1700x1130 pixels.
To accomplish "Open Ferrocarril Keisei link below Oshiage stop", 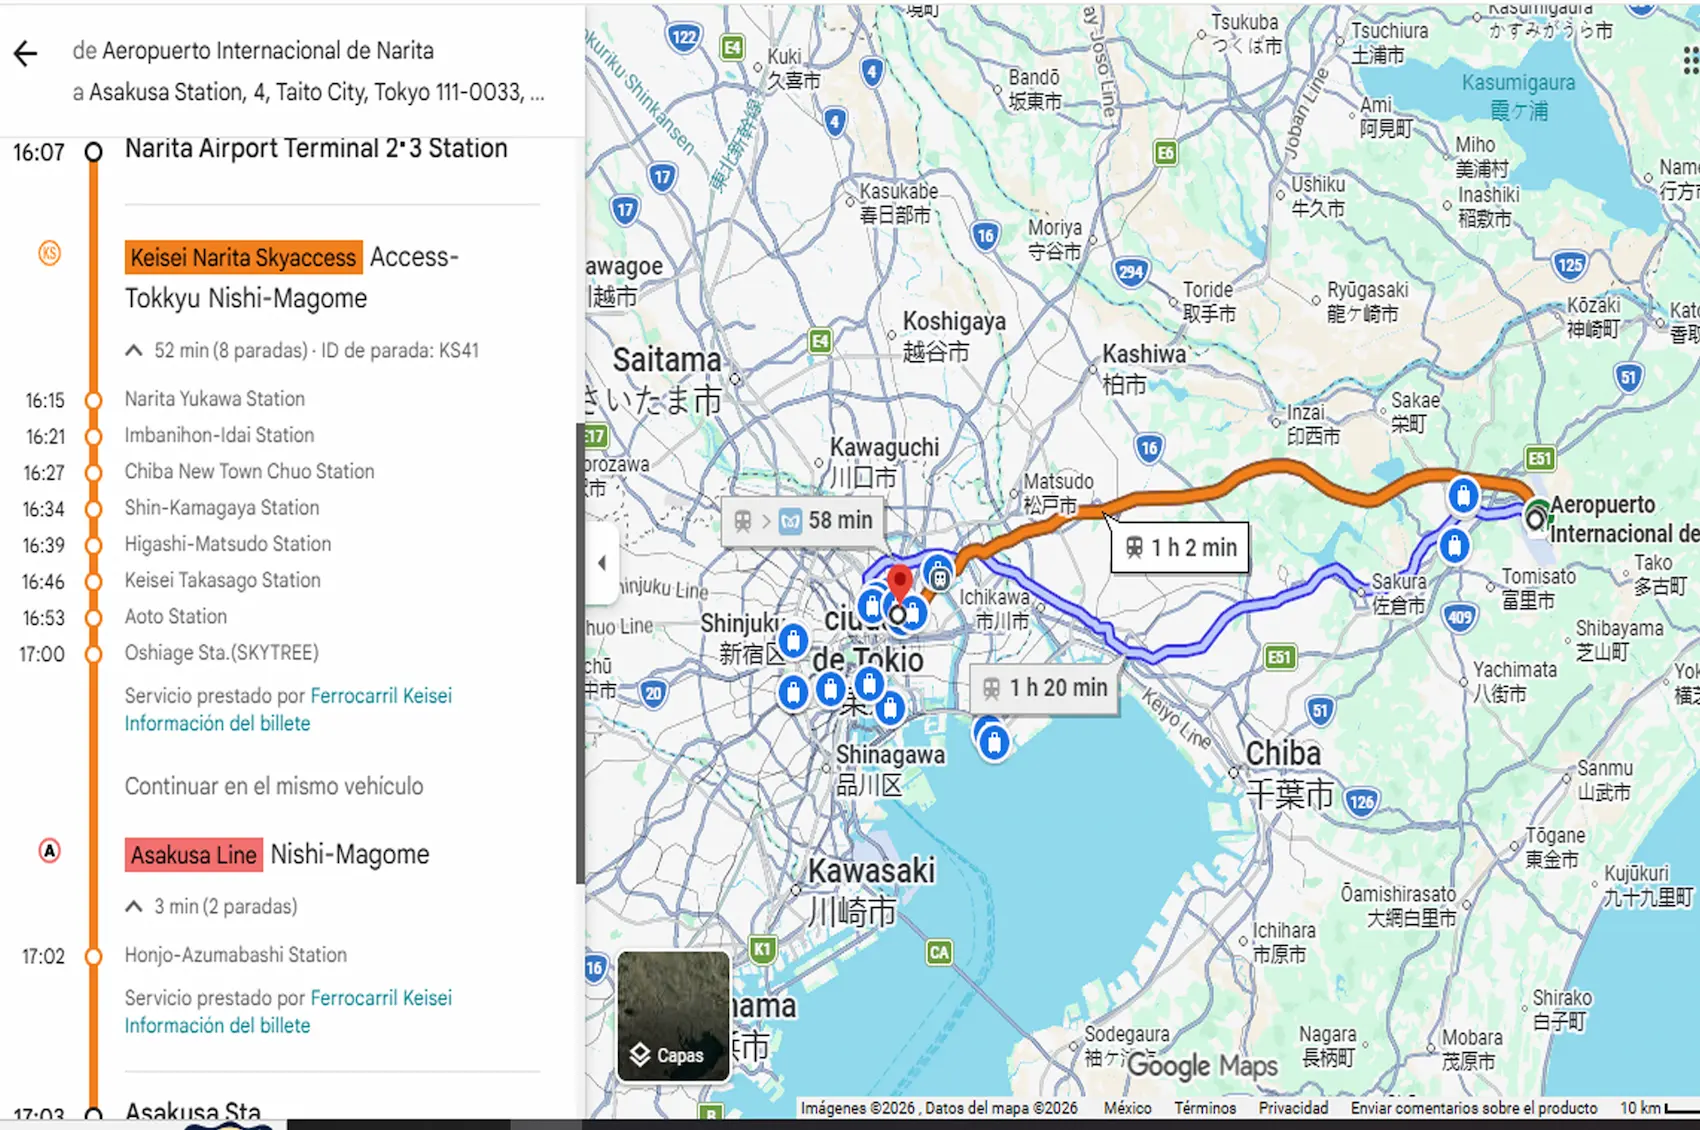I will click(381, 696).
